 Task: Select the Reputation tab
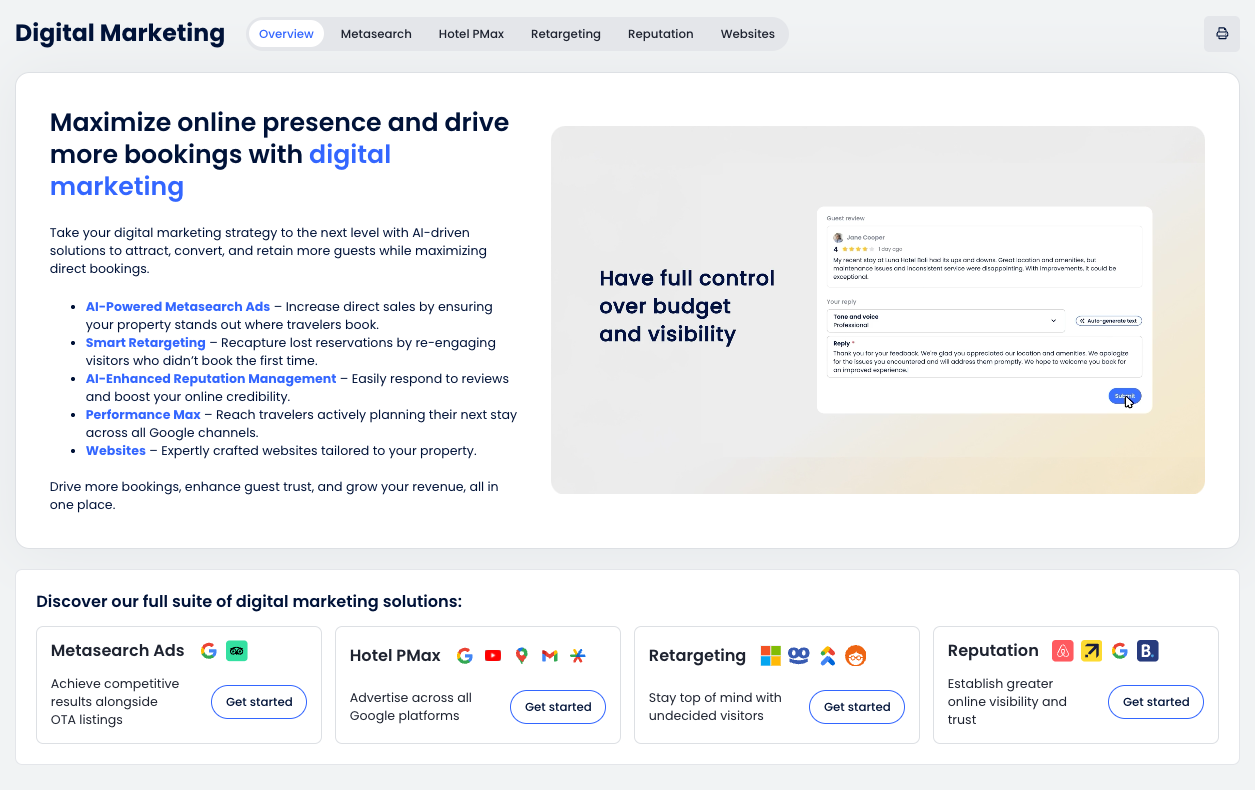click(660, 34)
